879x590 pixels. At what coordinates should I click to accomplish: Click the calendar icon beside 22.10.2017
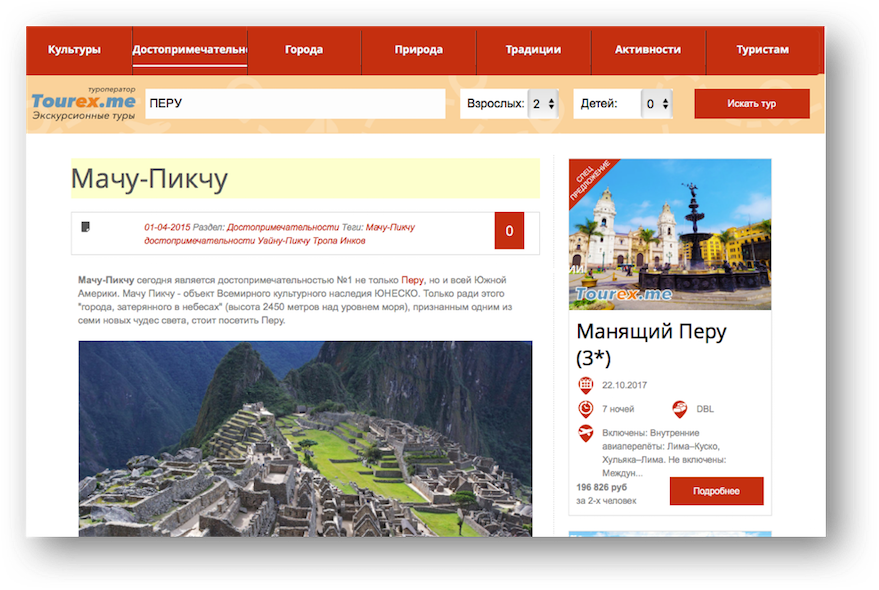click(x=586, y=385)
